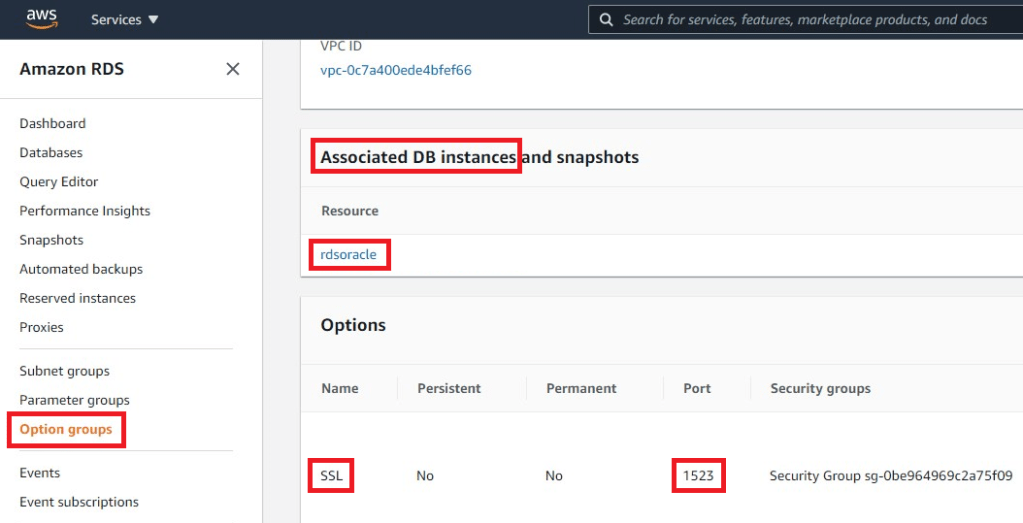Open Query Editor from the sidebar

pos(59,182)
